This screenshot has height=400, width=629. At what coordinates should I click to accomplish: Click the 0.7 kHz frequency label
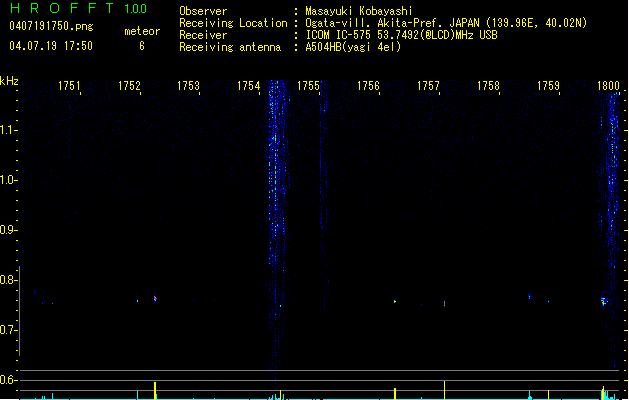click(7, 330)
